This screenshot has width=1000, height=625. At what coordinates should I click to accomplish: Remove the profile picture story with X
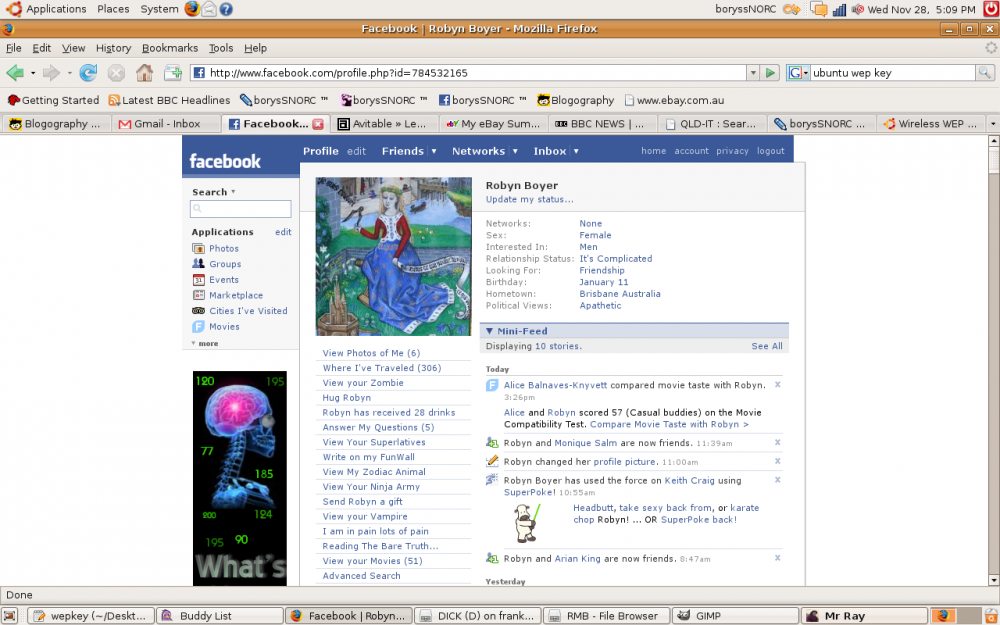tap(777, 460)
